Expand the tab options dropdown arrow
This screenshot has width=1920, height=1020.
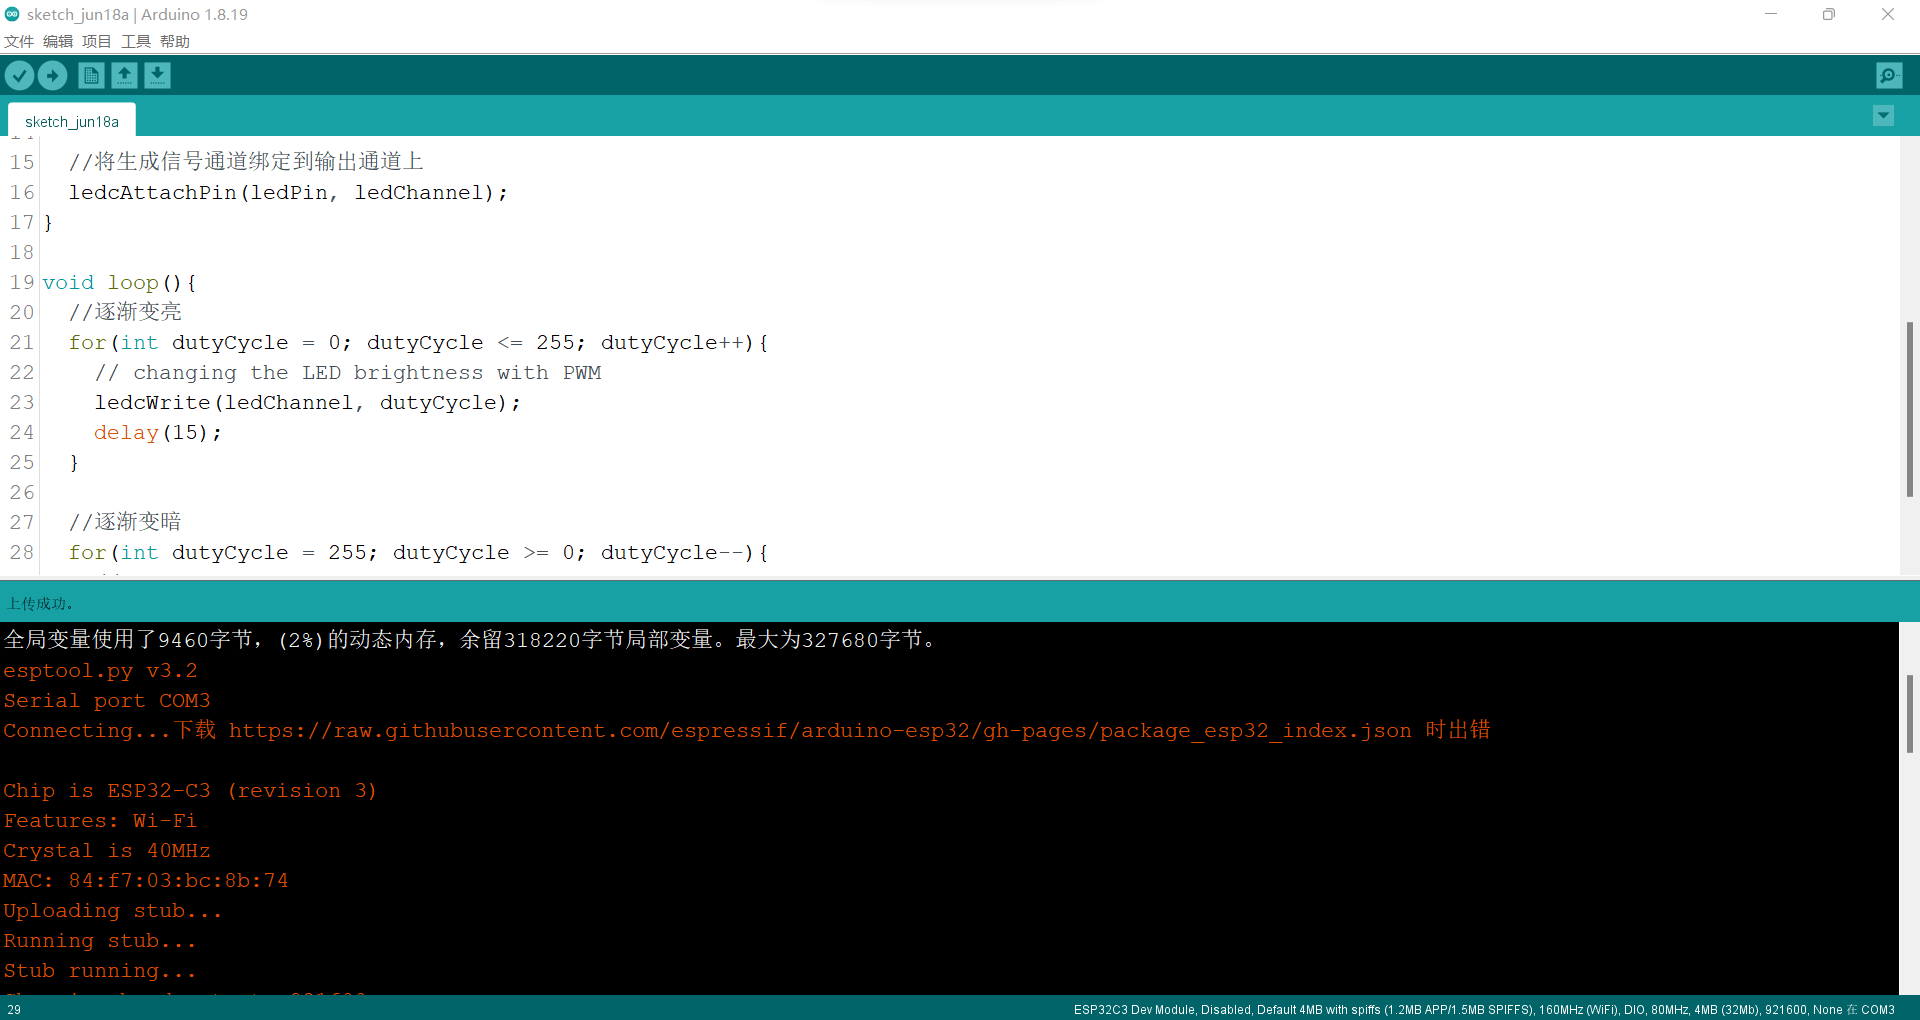pyautogui.click(x=1883, y=116)
